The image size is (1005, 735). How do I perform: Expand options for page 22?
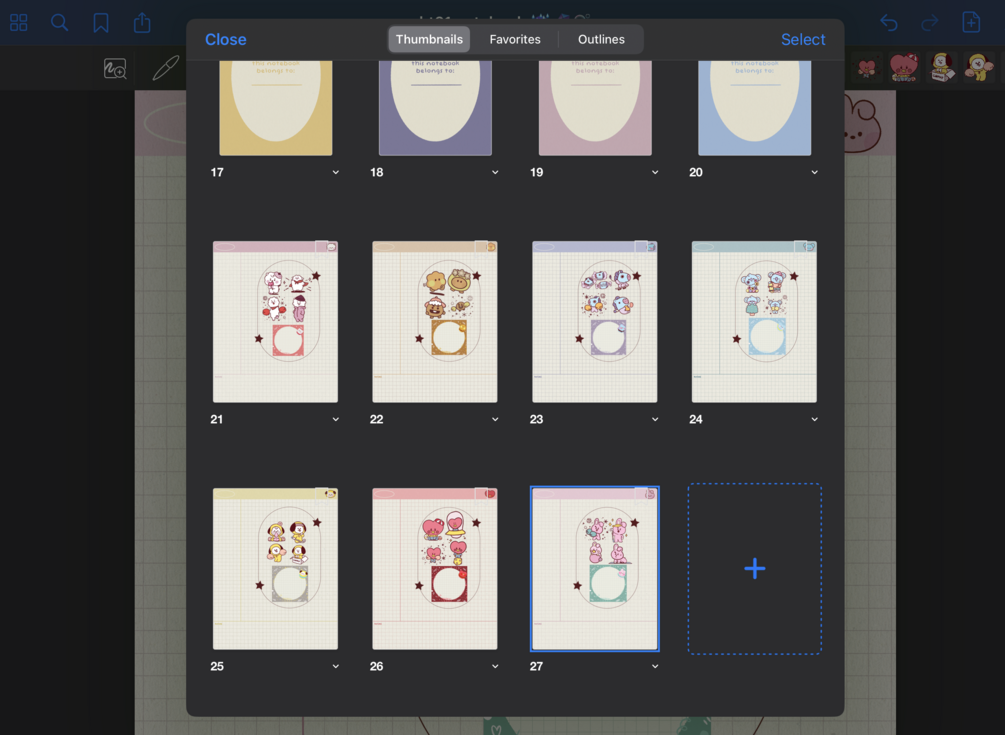495,419
